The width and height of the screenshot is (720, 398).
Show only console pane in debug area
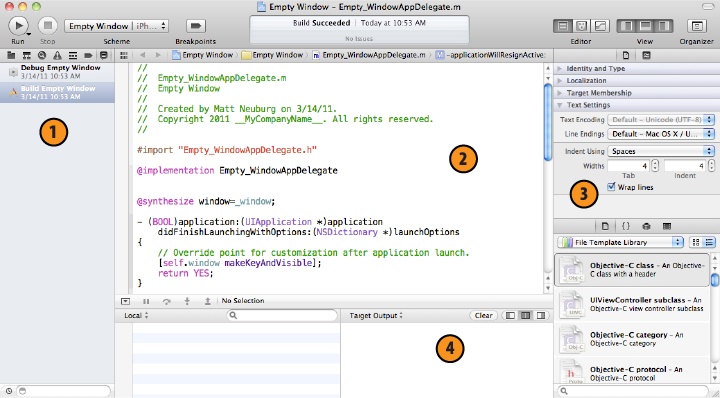pyautogui.click(x=541, y=316)
